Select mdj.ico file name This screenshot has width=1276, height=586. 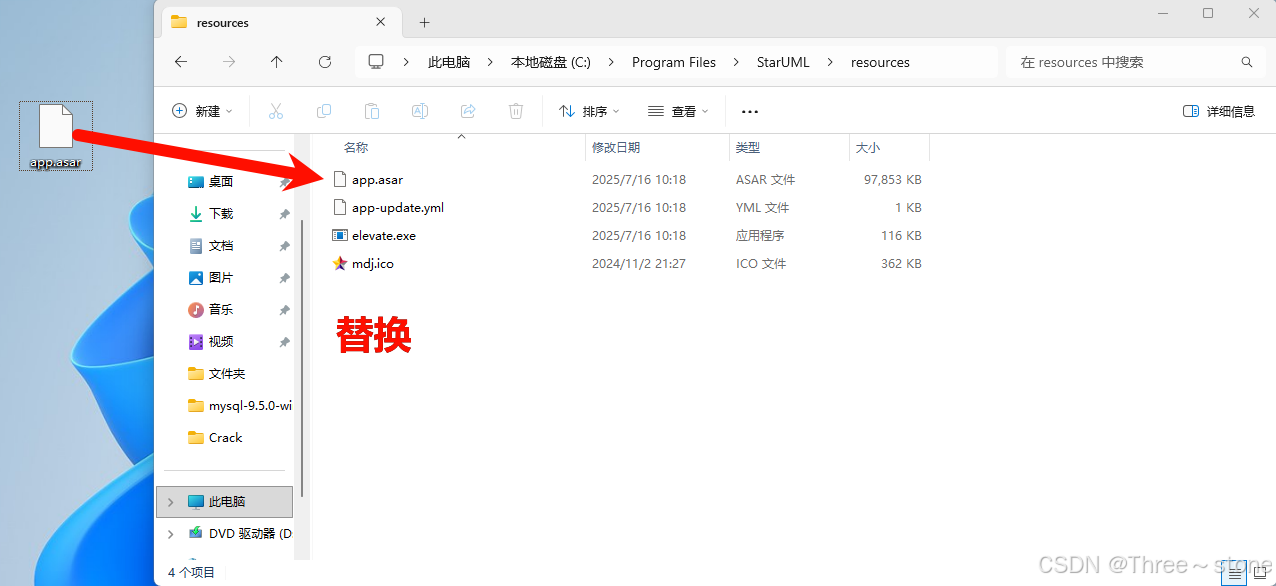(373, 264)
